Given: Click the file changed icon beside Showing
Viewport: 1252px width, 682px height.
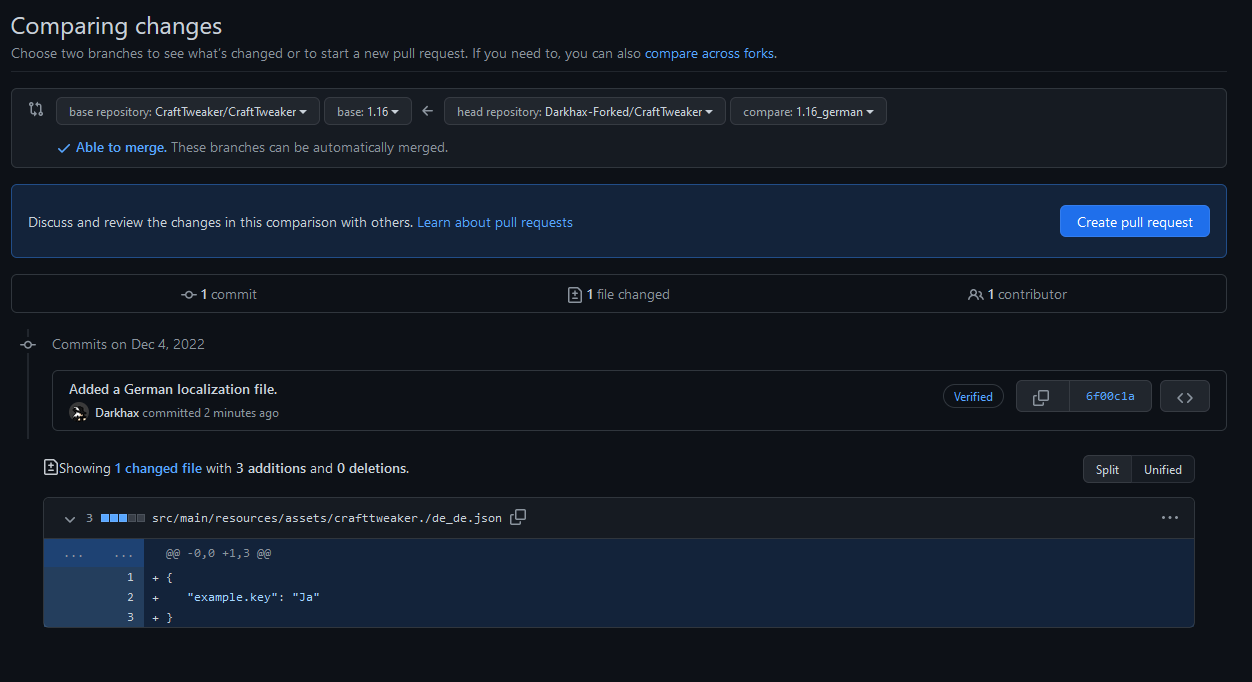Looking at the screenshot, I should tap(50, 468).
